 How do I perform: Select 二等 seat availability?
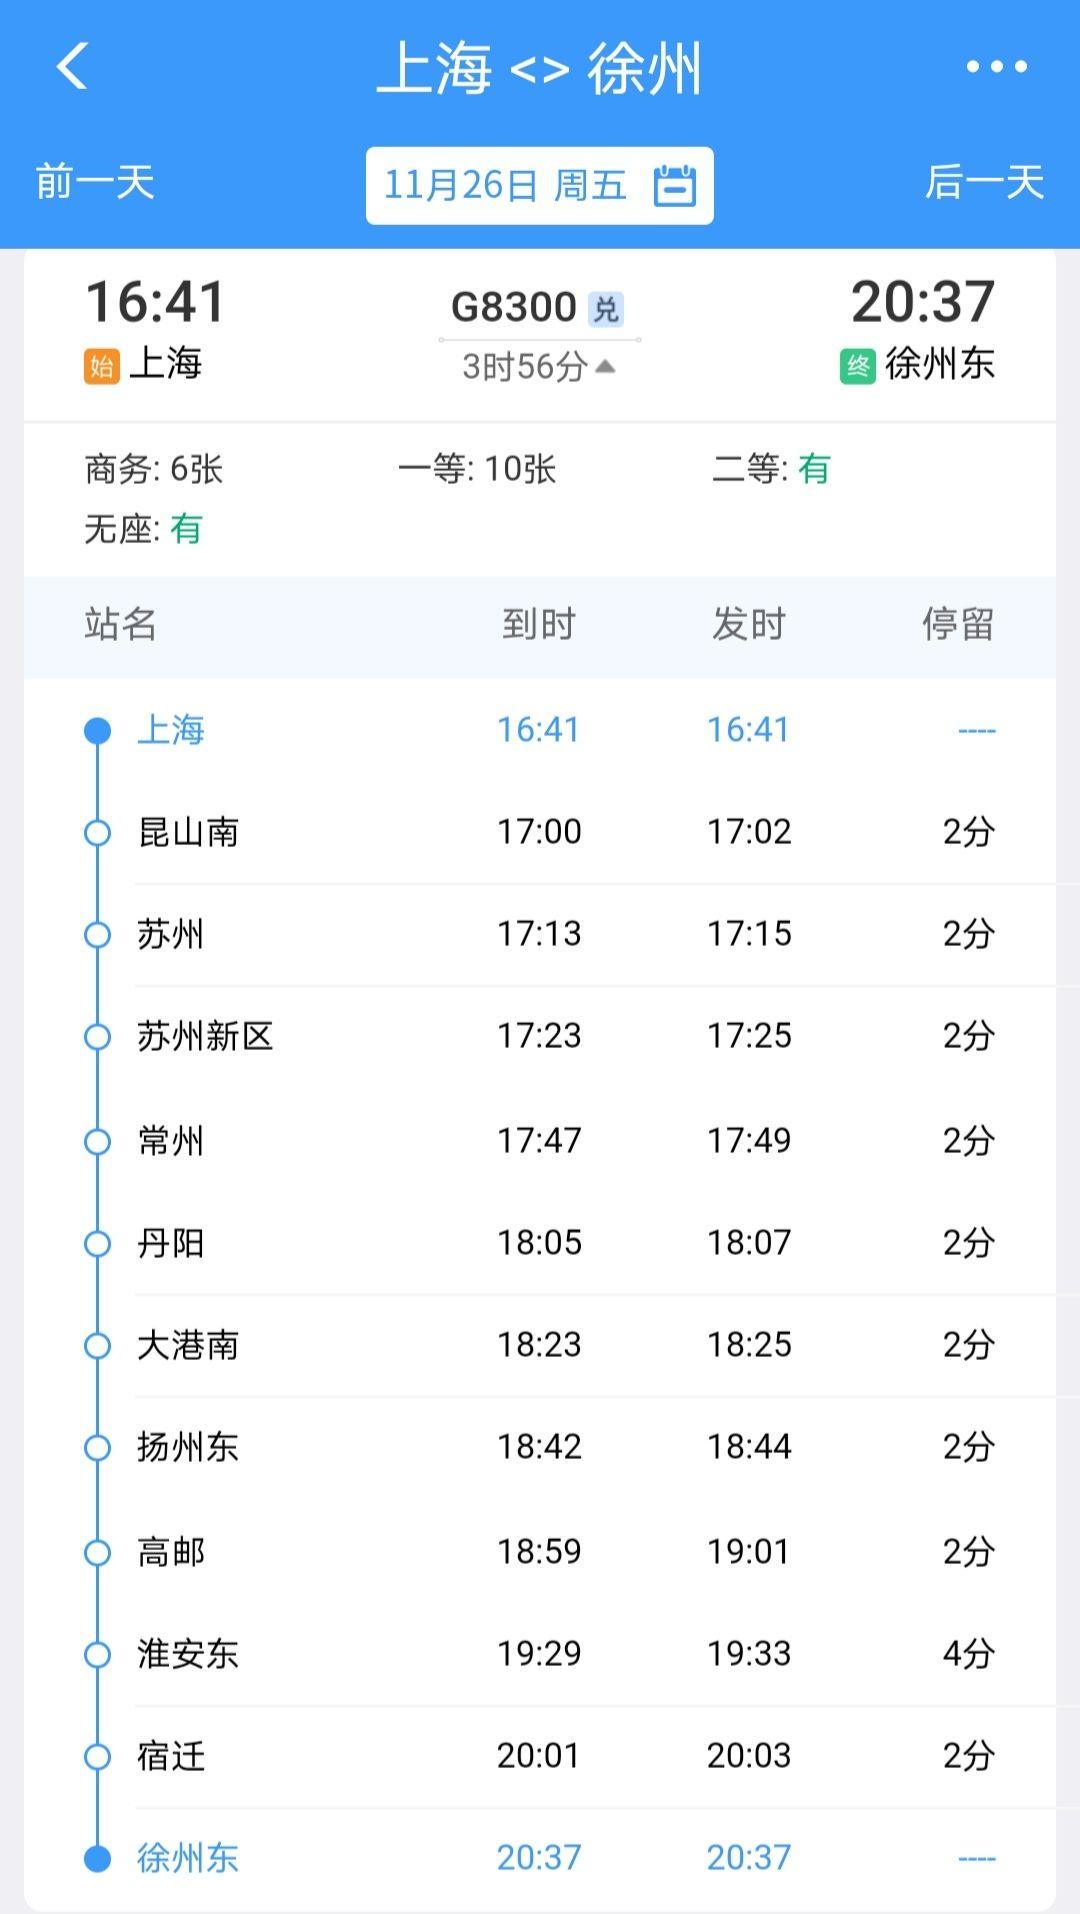coord(771,469)
